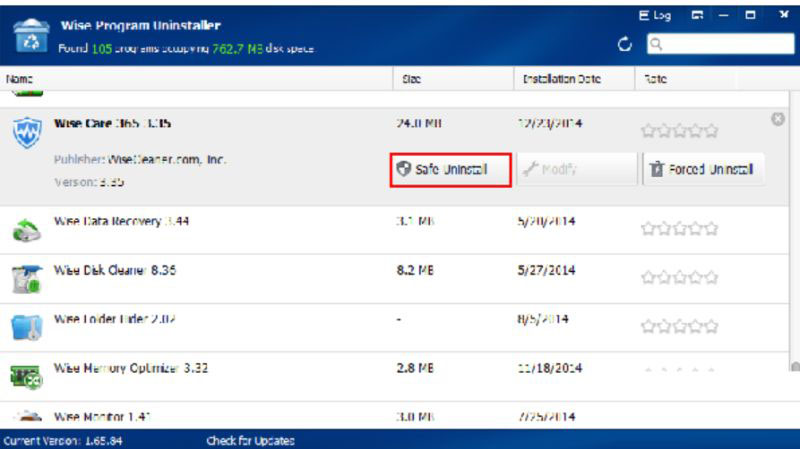Close the expanded Wise Care 365 entry
Viewport: 800px width, 449px height.
click(x=778, y=119)
